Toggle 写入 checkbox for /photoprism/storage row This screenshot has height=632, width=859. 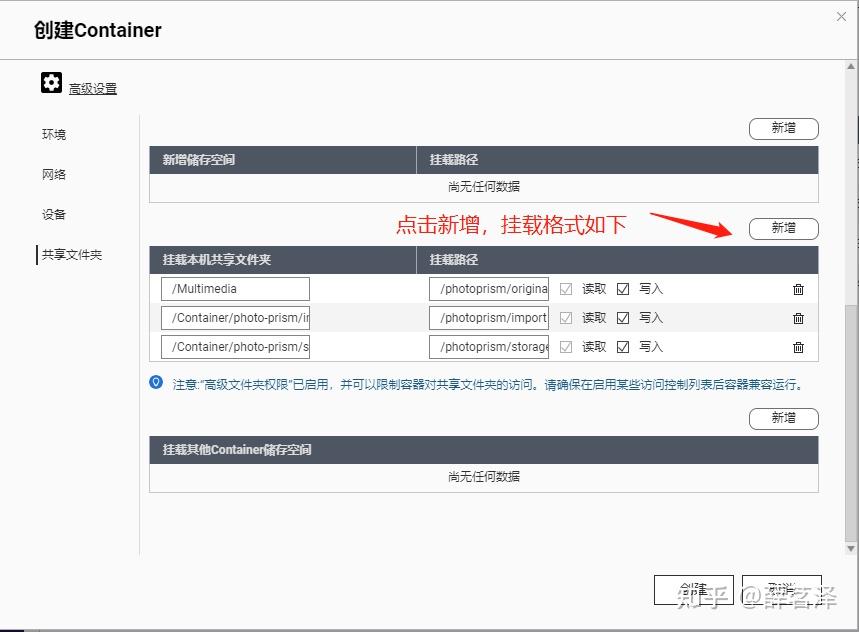click(x=621, y=346)
